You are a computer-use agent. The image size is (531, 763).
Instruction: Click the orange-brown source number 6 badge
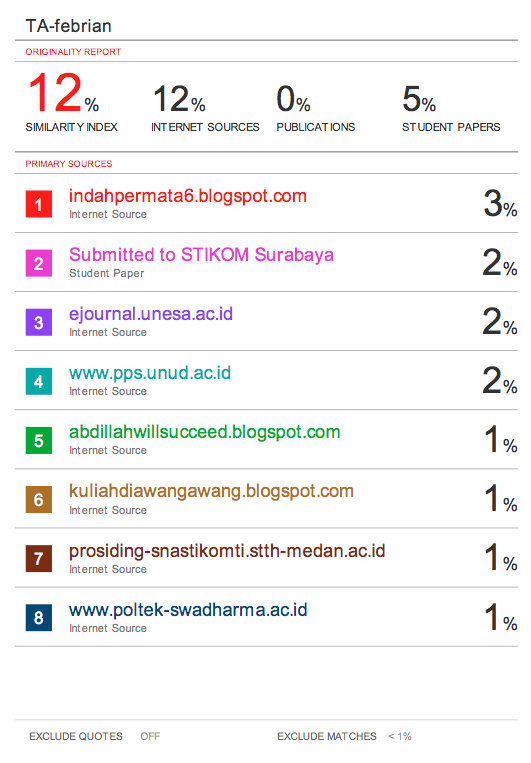click(38, 499)
